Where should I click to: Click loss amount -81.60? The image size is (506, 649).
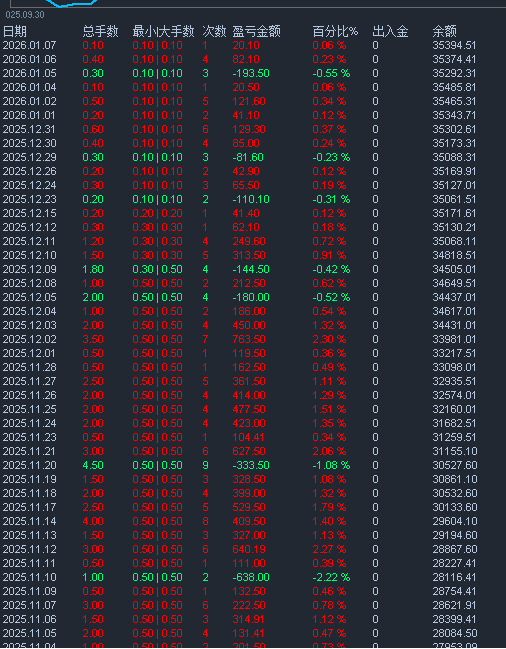pyautogui.click(x=248, y=157)
